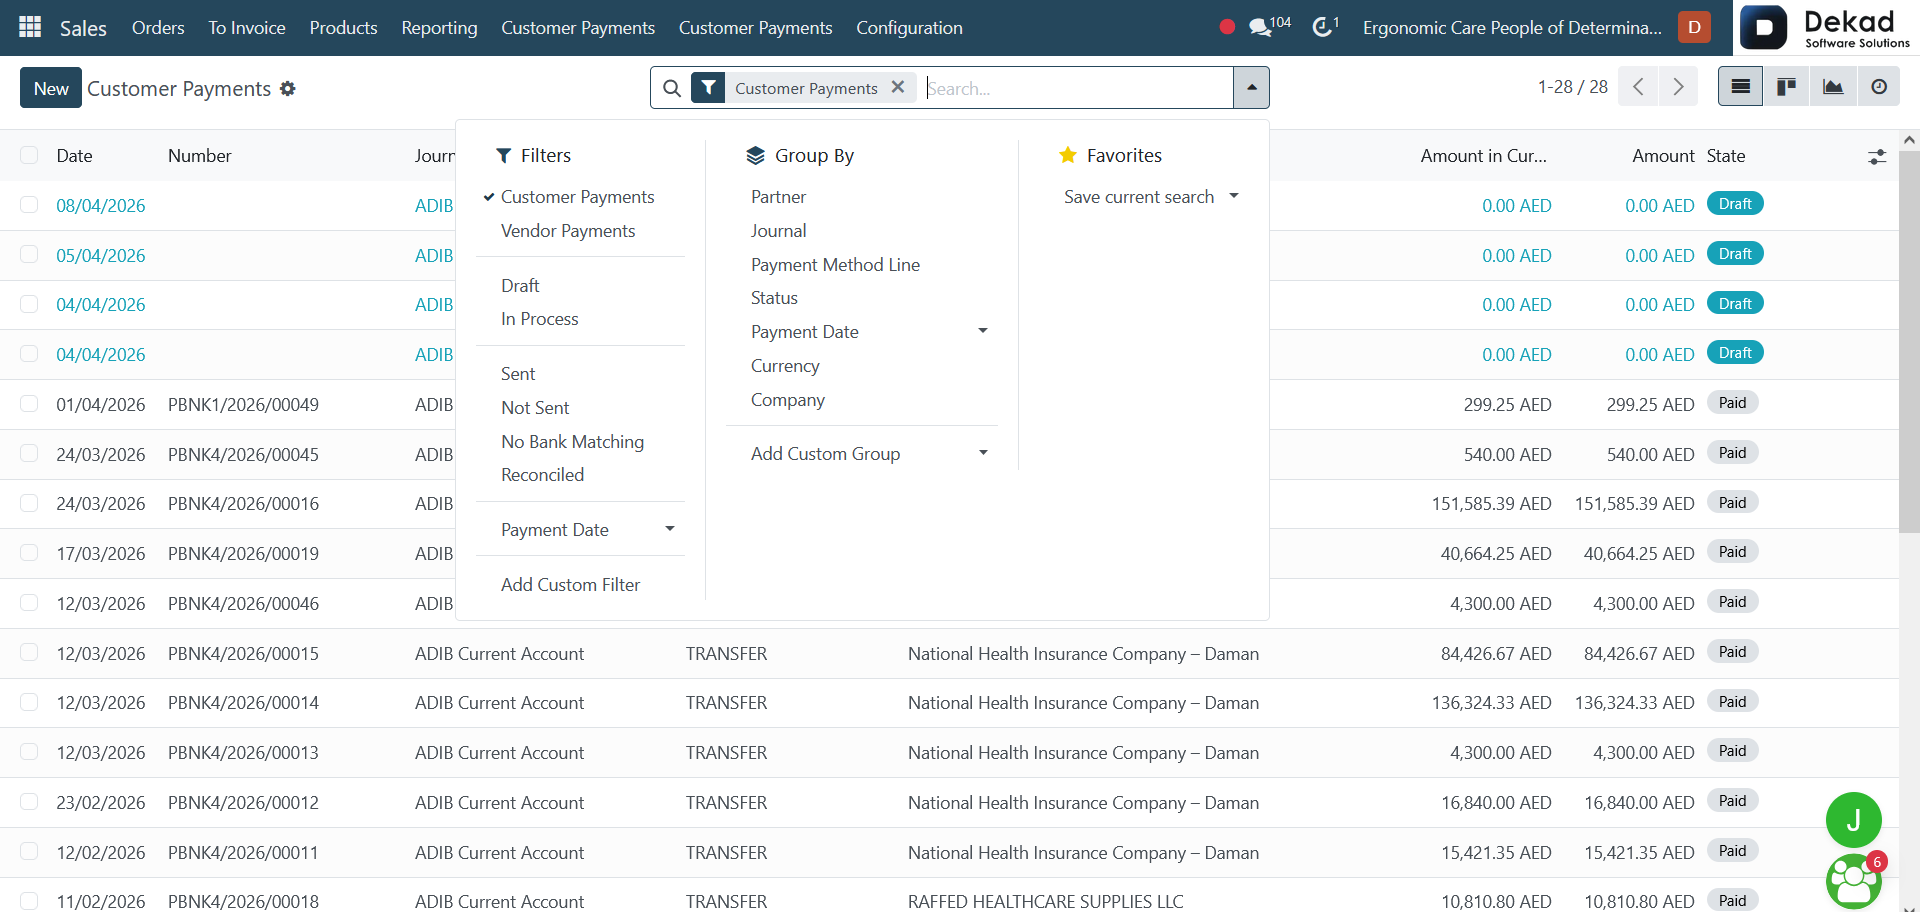The width and height of the screenshot is (1920, 912).
Task: Click in the Search input field
Action: [1077, 88]
